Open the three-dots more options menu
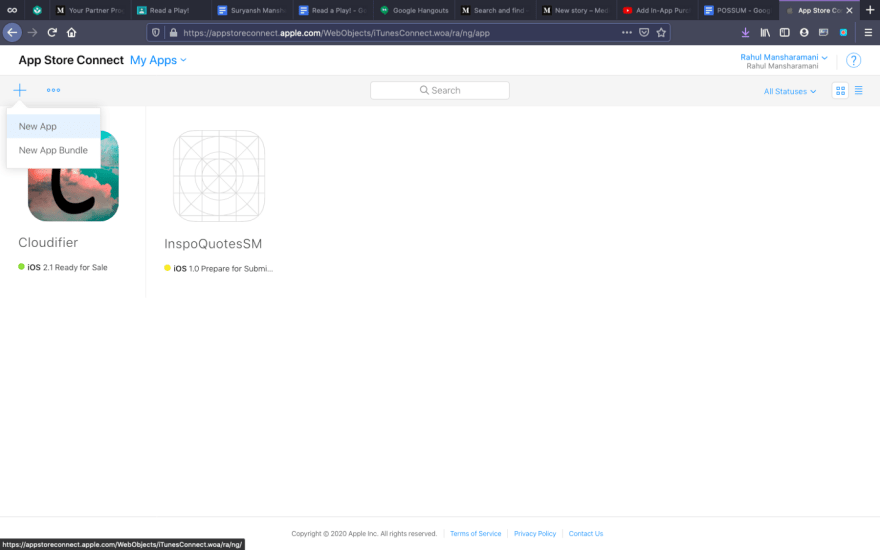The image size is (880, 550). click(53, 90)
